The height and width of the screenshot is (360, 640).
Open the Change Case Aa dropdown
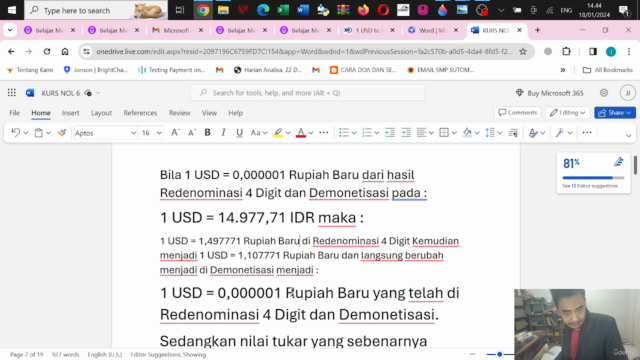259,133
